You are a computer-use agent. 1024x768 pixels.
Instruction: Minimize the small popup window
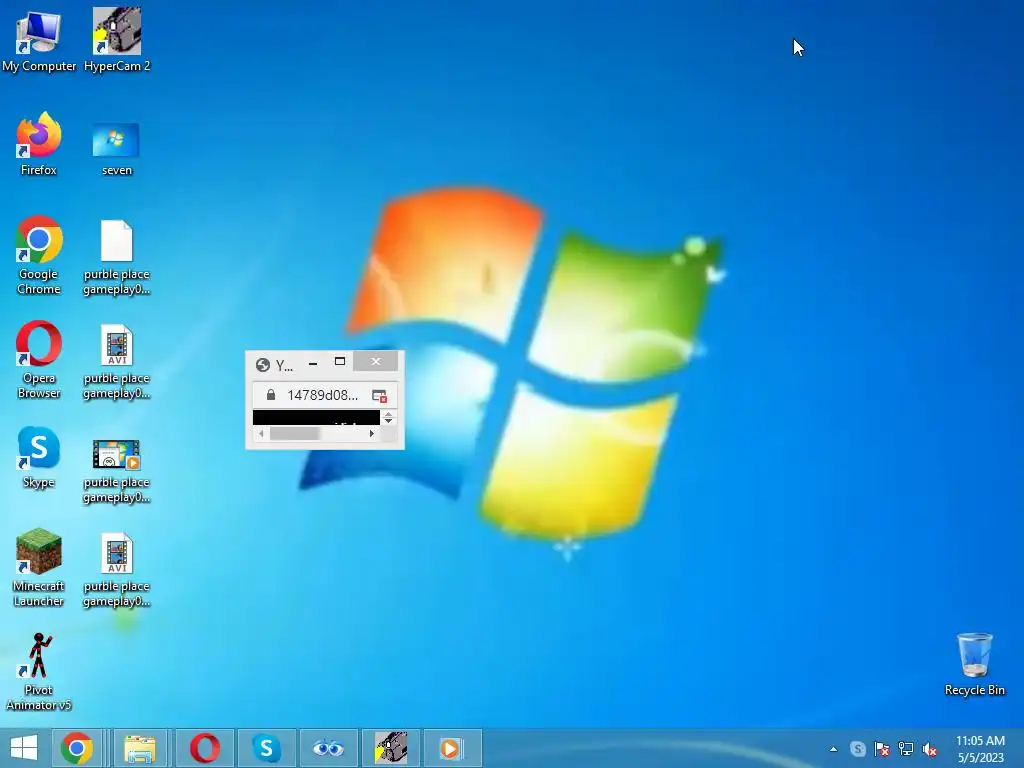point(313,362)
